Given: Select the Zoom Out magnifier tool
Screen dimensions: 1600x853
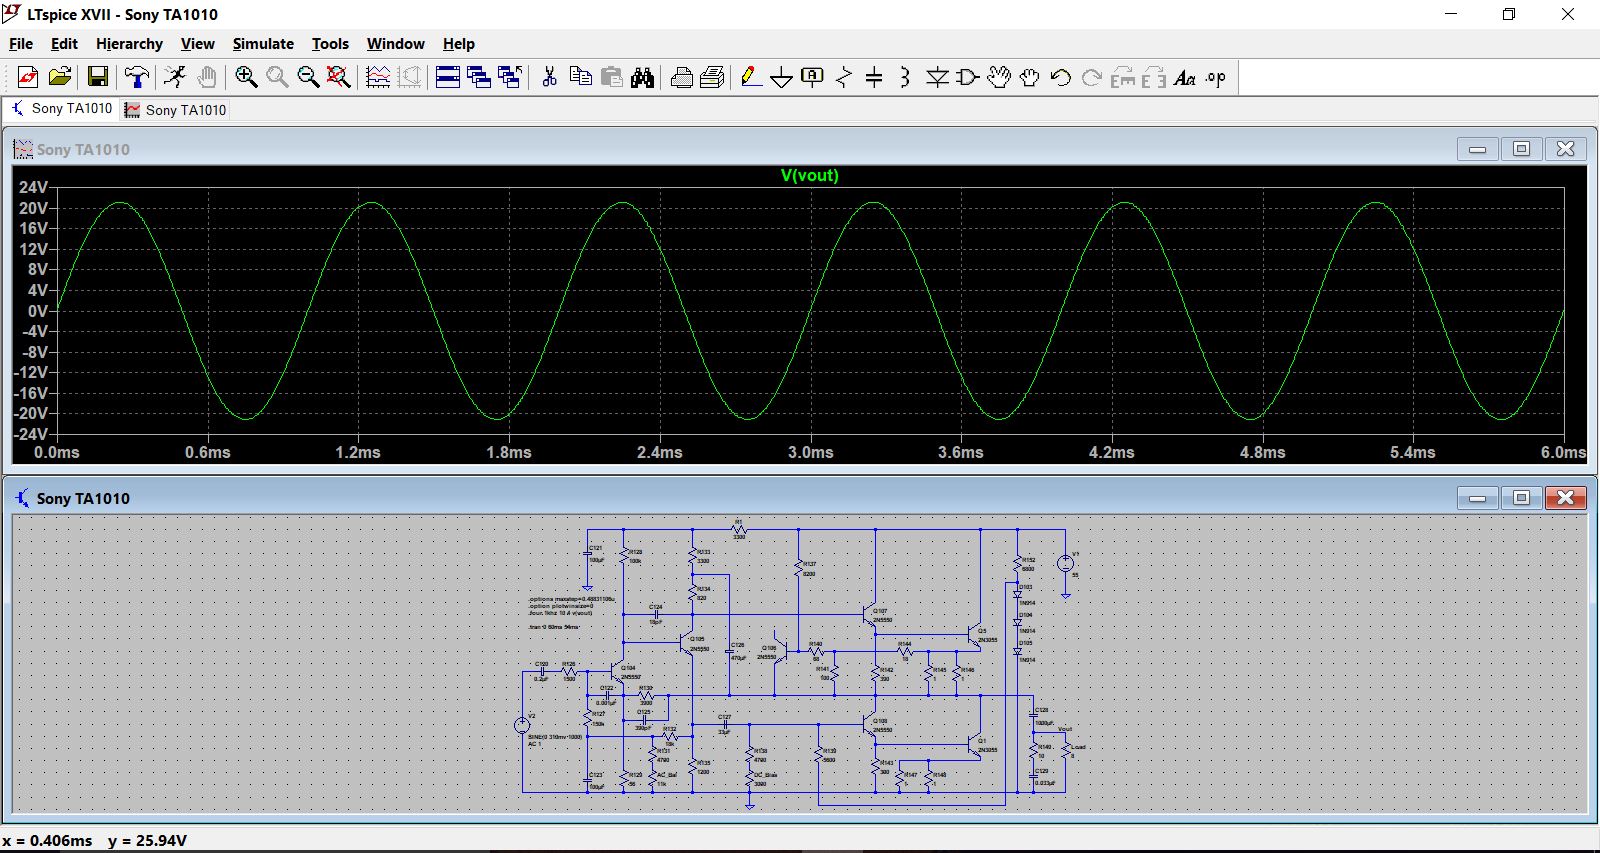Looking at the screenshot, I should (308, 77).
